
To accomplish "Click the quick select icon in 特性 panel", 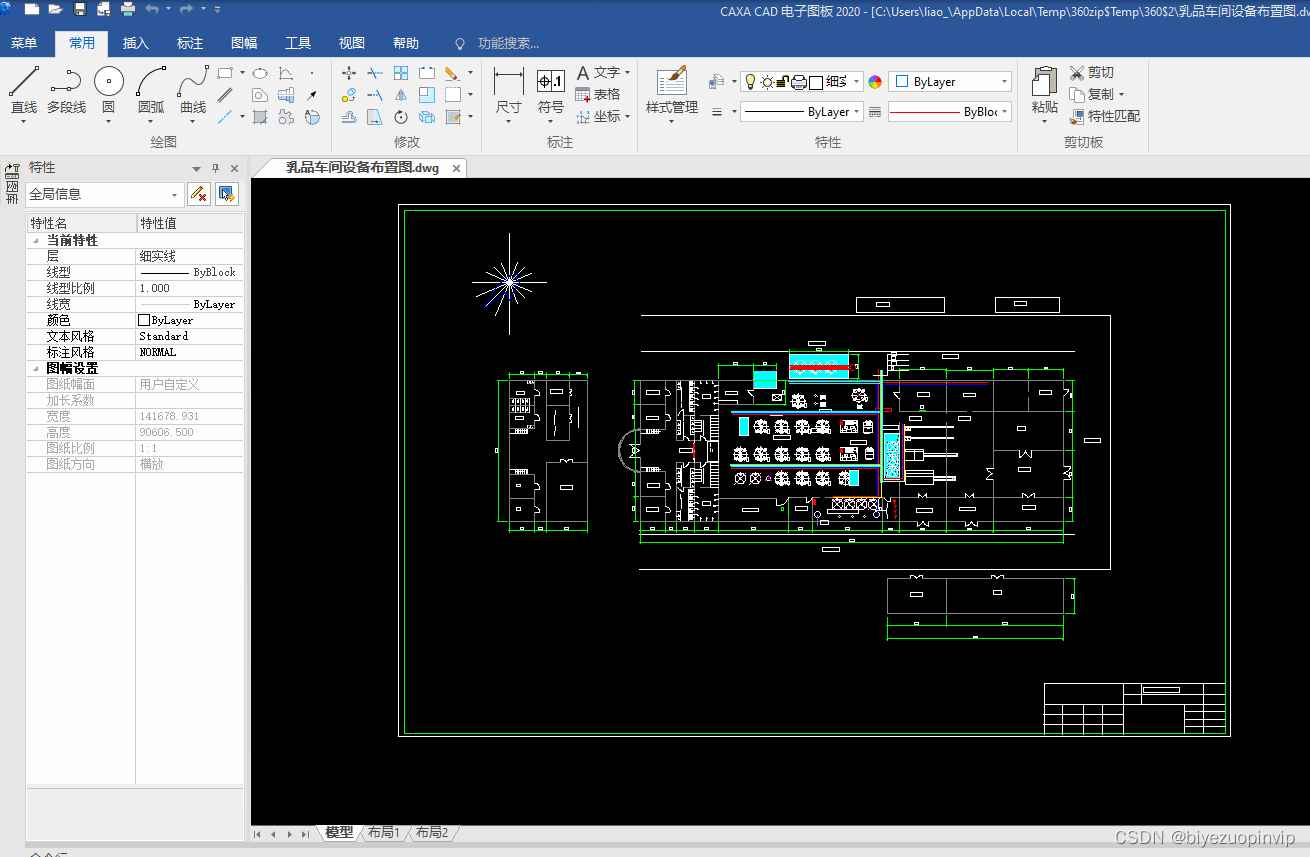I will [227, 194].
